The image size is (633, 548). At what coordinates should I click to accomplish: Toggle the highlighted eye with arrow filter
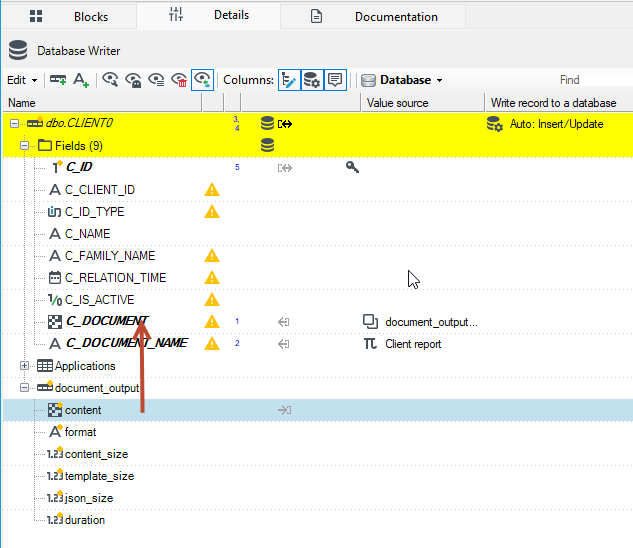(202, 80)
